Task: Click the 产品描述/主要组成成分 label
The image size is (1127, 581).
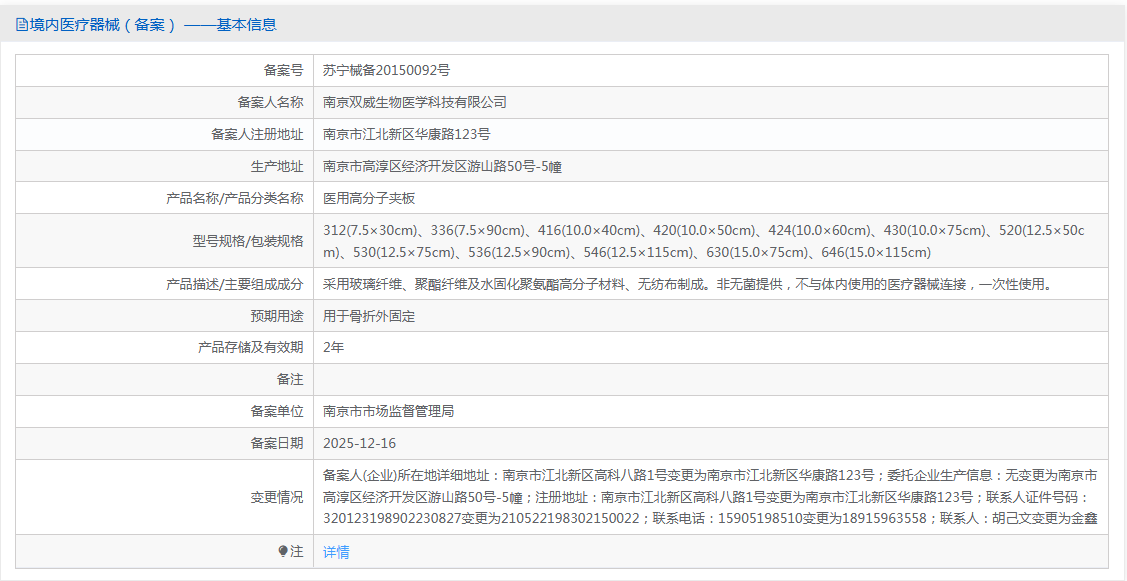Action: (x=234, y=284)
